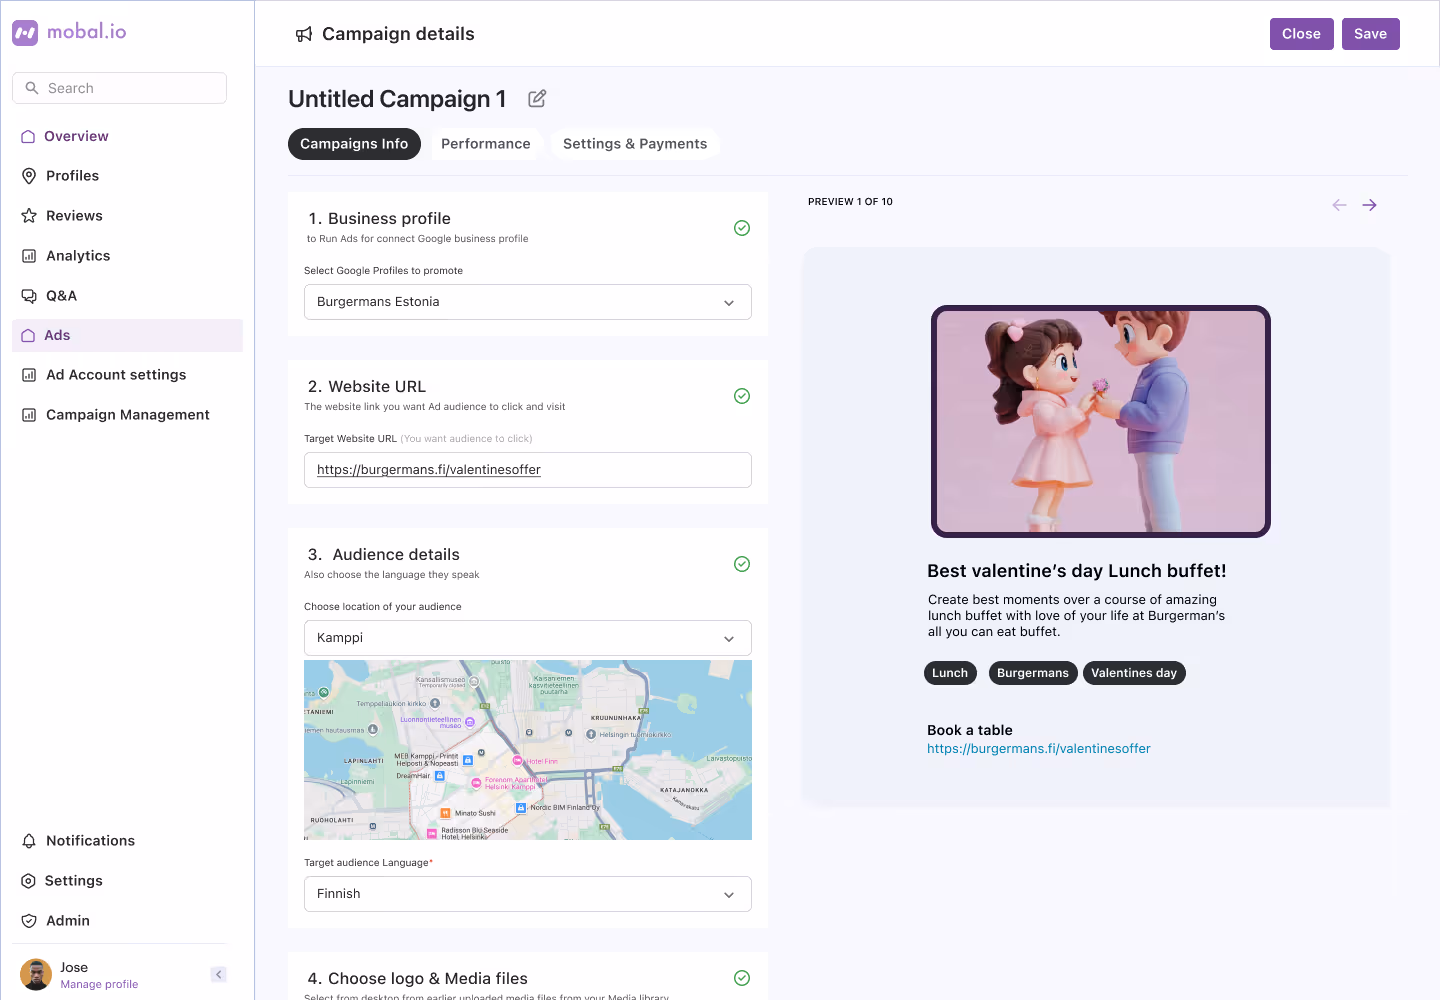Click the Settings gear icon in sidebar
Screen dimensions: 1440x1000
(x=28, y=881)
